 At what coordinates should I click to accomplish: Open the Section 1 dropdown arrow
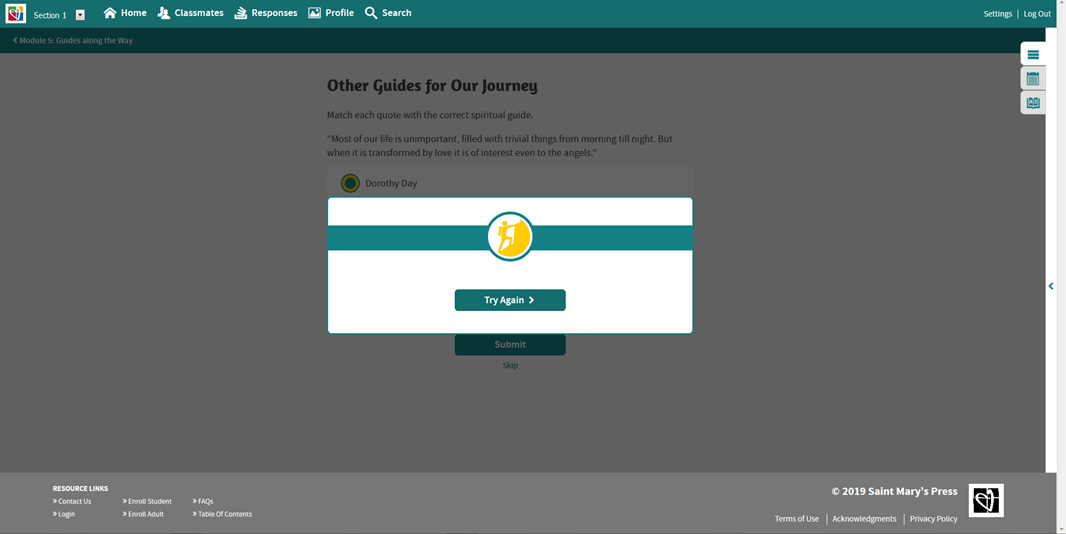click(80, 15)
